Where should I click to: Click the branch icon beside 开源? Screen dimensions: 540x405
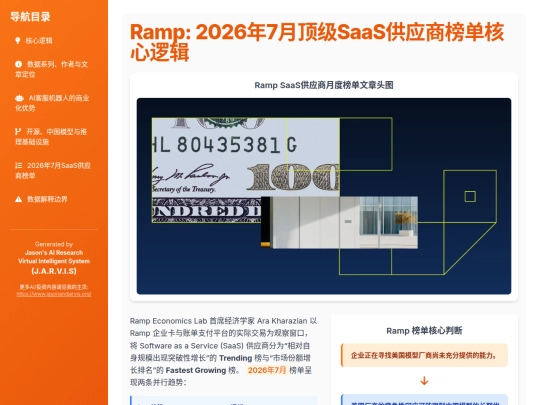tap(18, 132)
